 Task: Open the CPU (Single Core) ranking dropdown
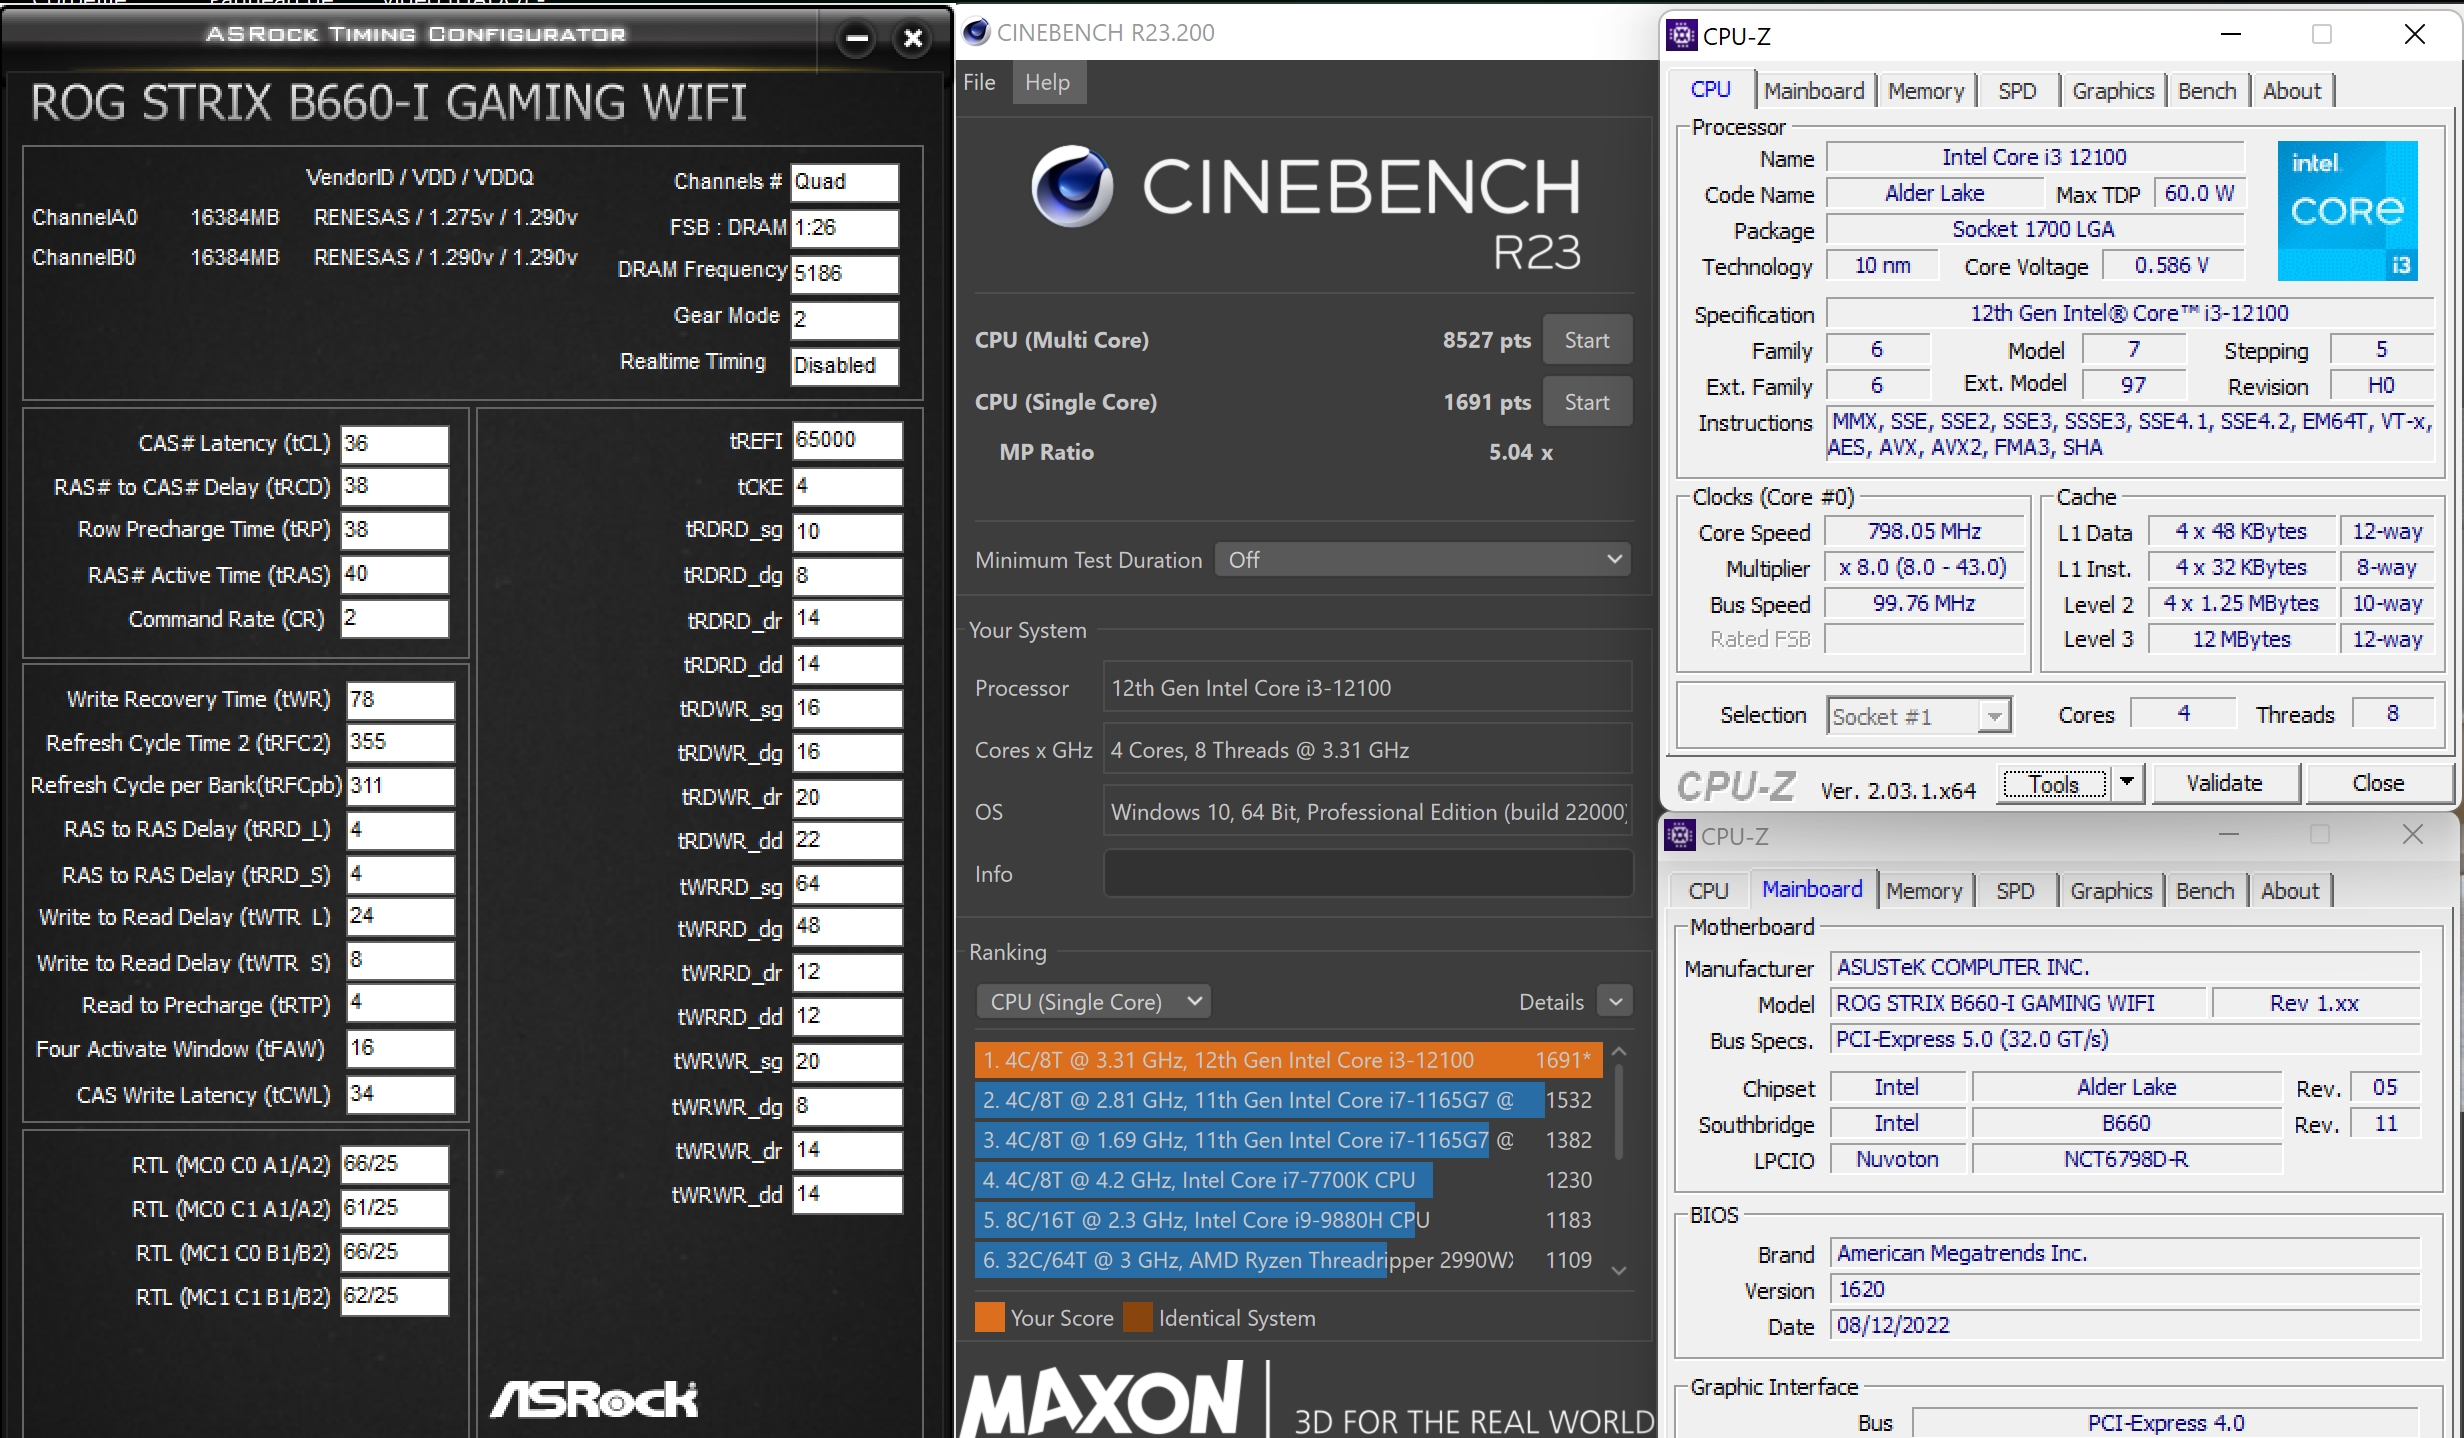tap(1094, 1002)
